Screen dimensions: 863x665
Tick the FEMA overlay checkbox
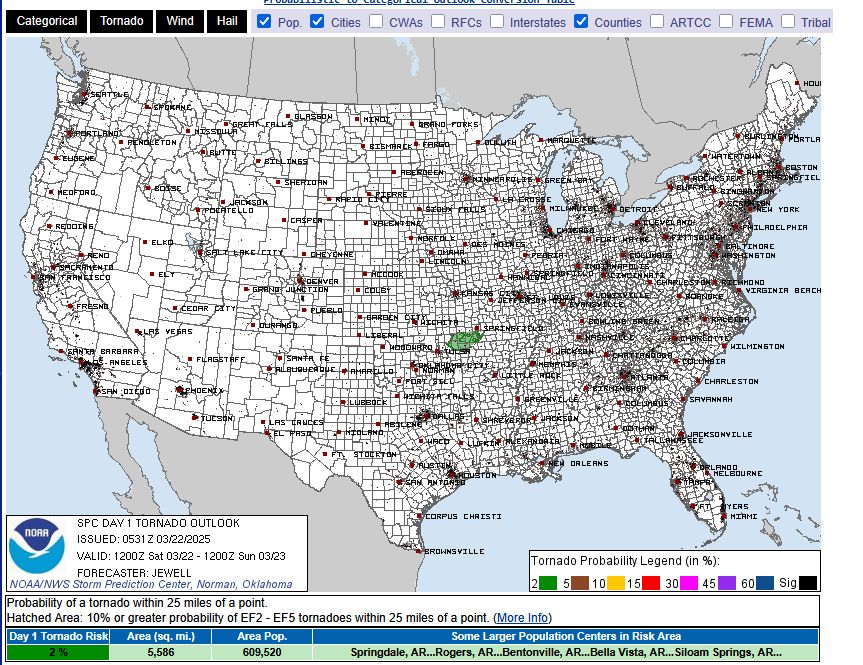coord(726,21)
